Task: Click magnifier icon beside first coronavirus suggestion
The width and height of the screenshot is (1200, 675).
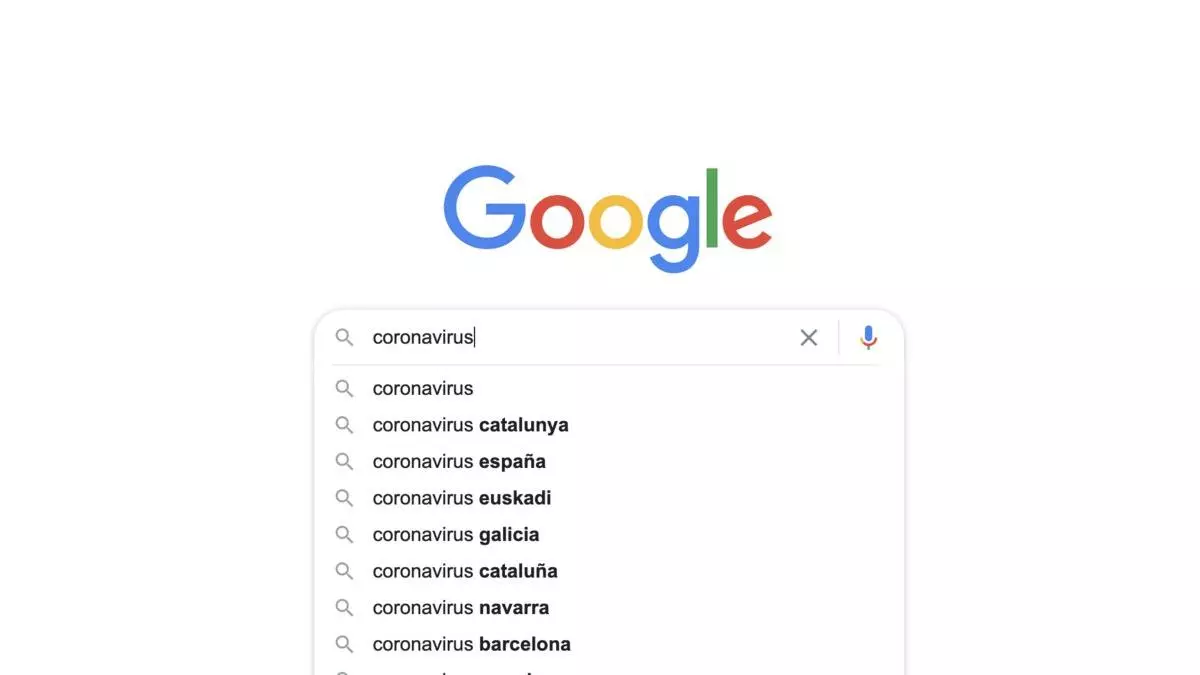Action: click(x=344, y=388)
